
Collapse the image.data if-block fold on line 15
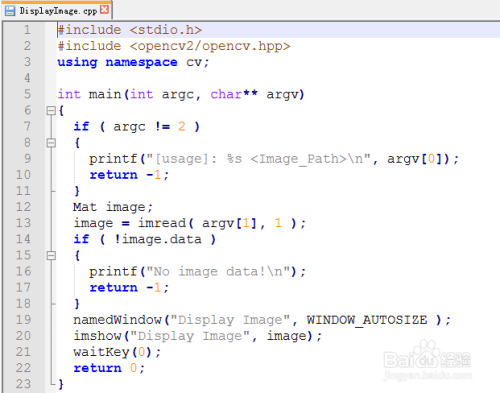51,255
